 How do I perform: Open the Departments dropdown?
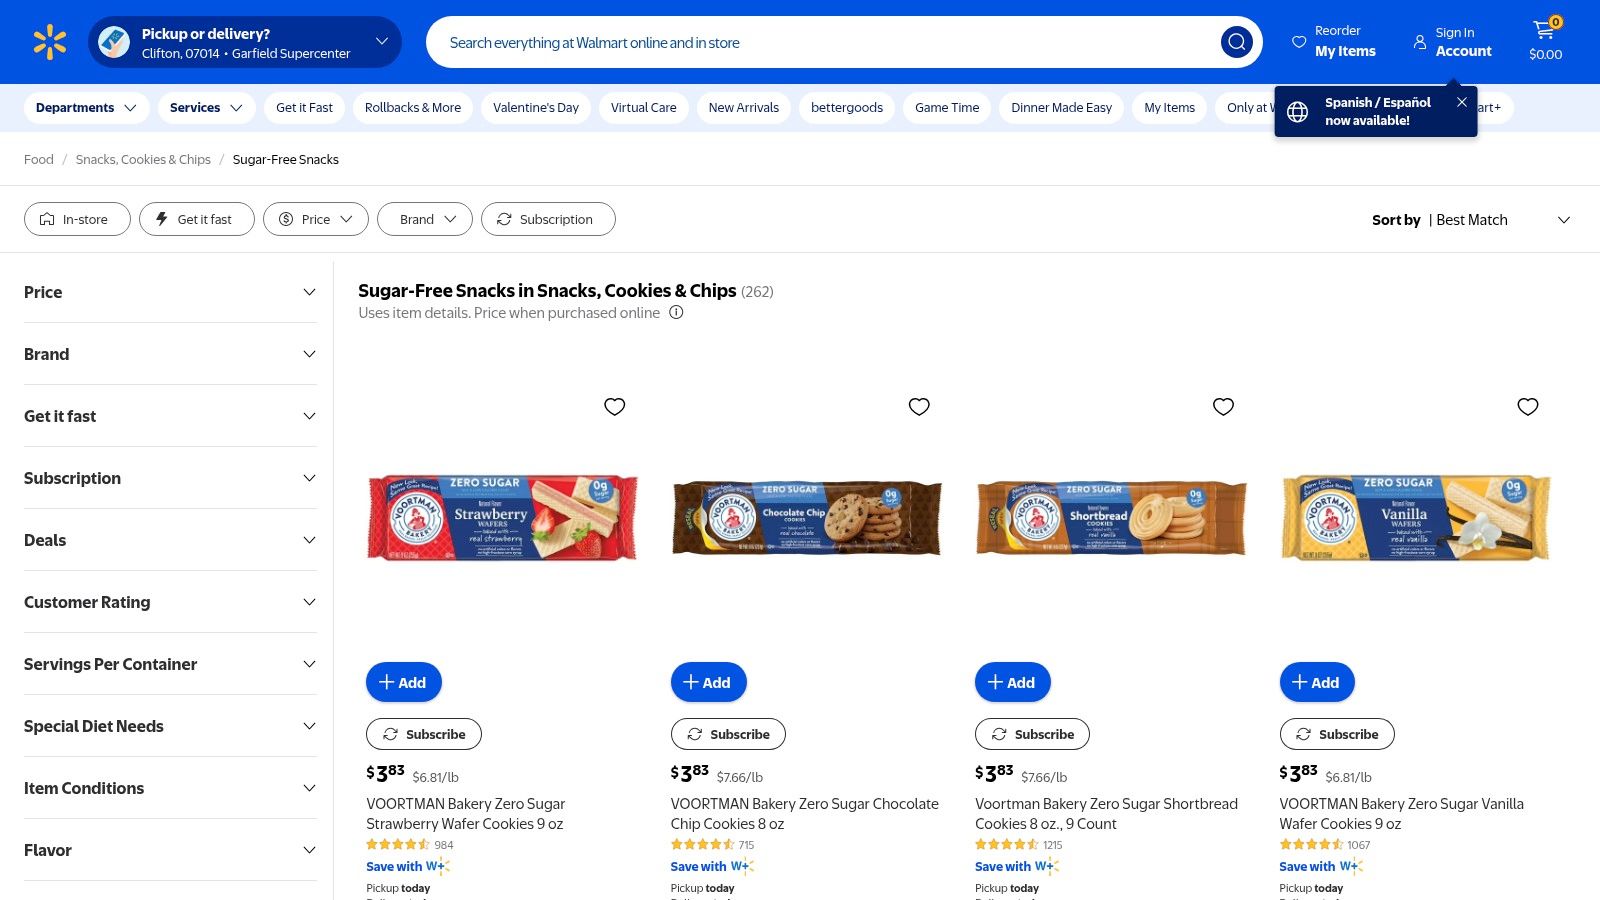(x=86, y=107)
